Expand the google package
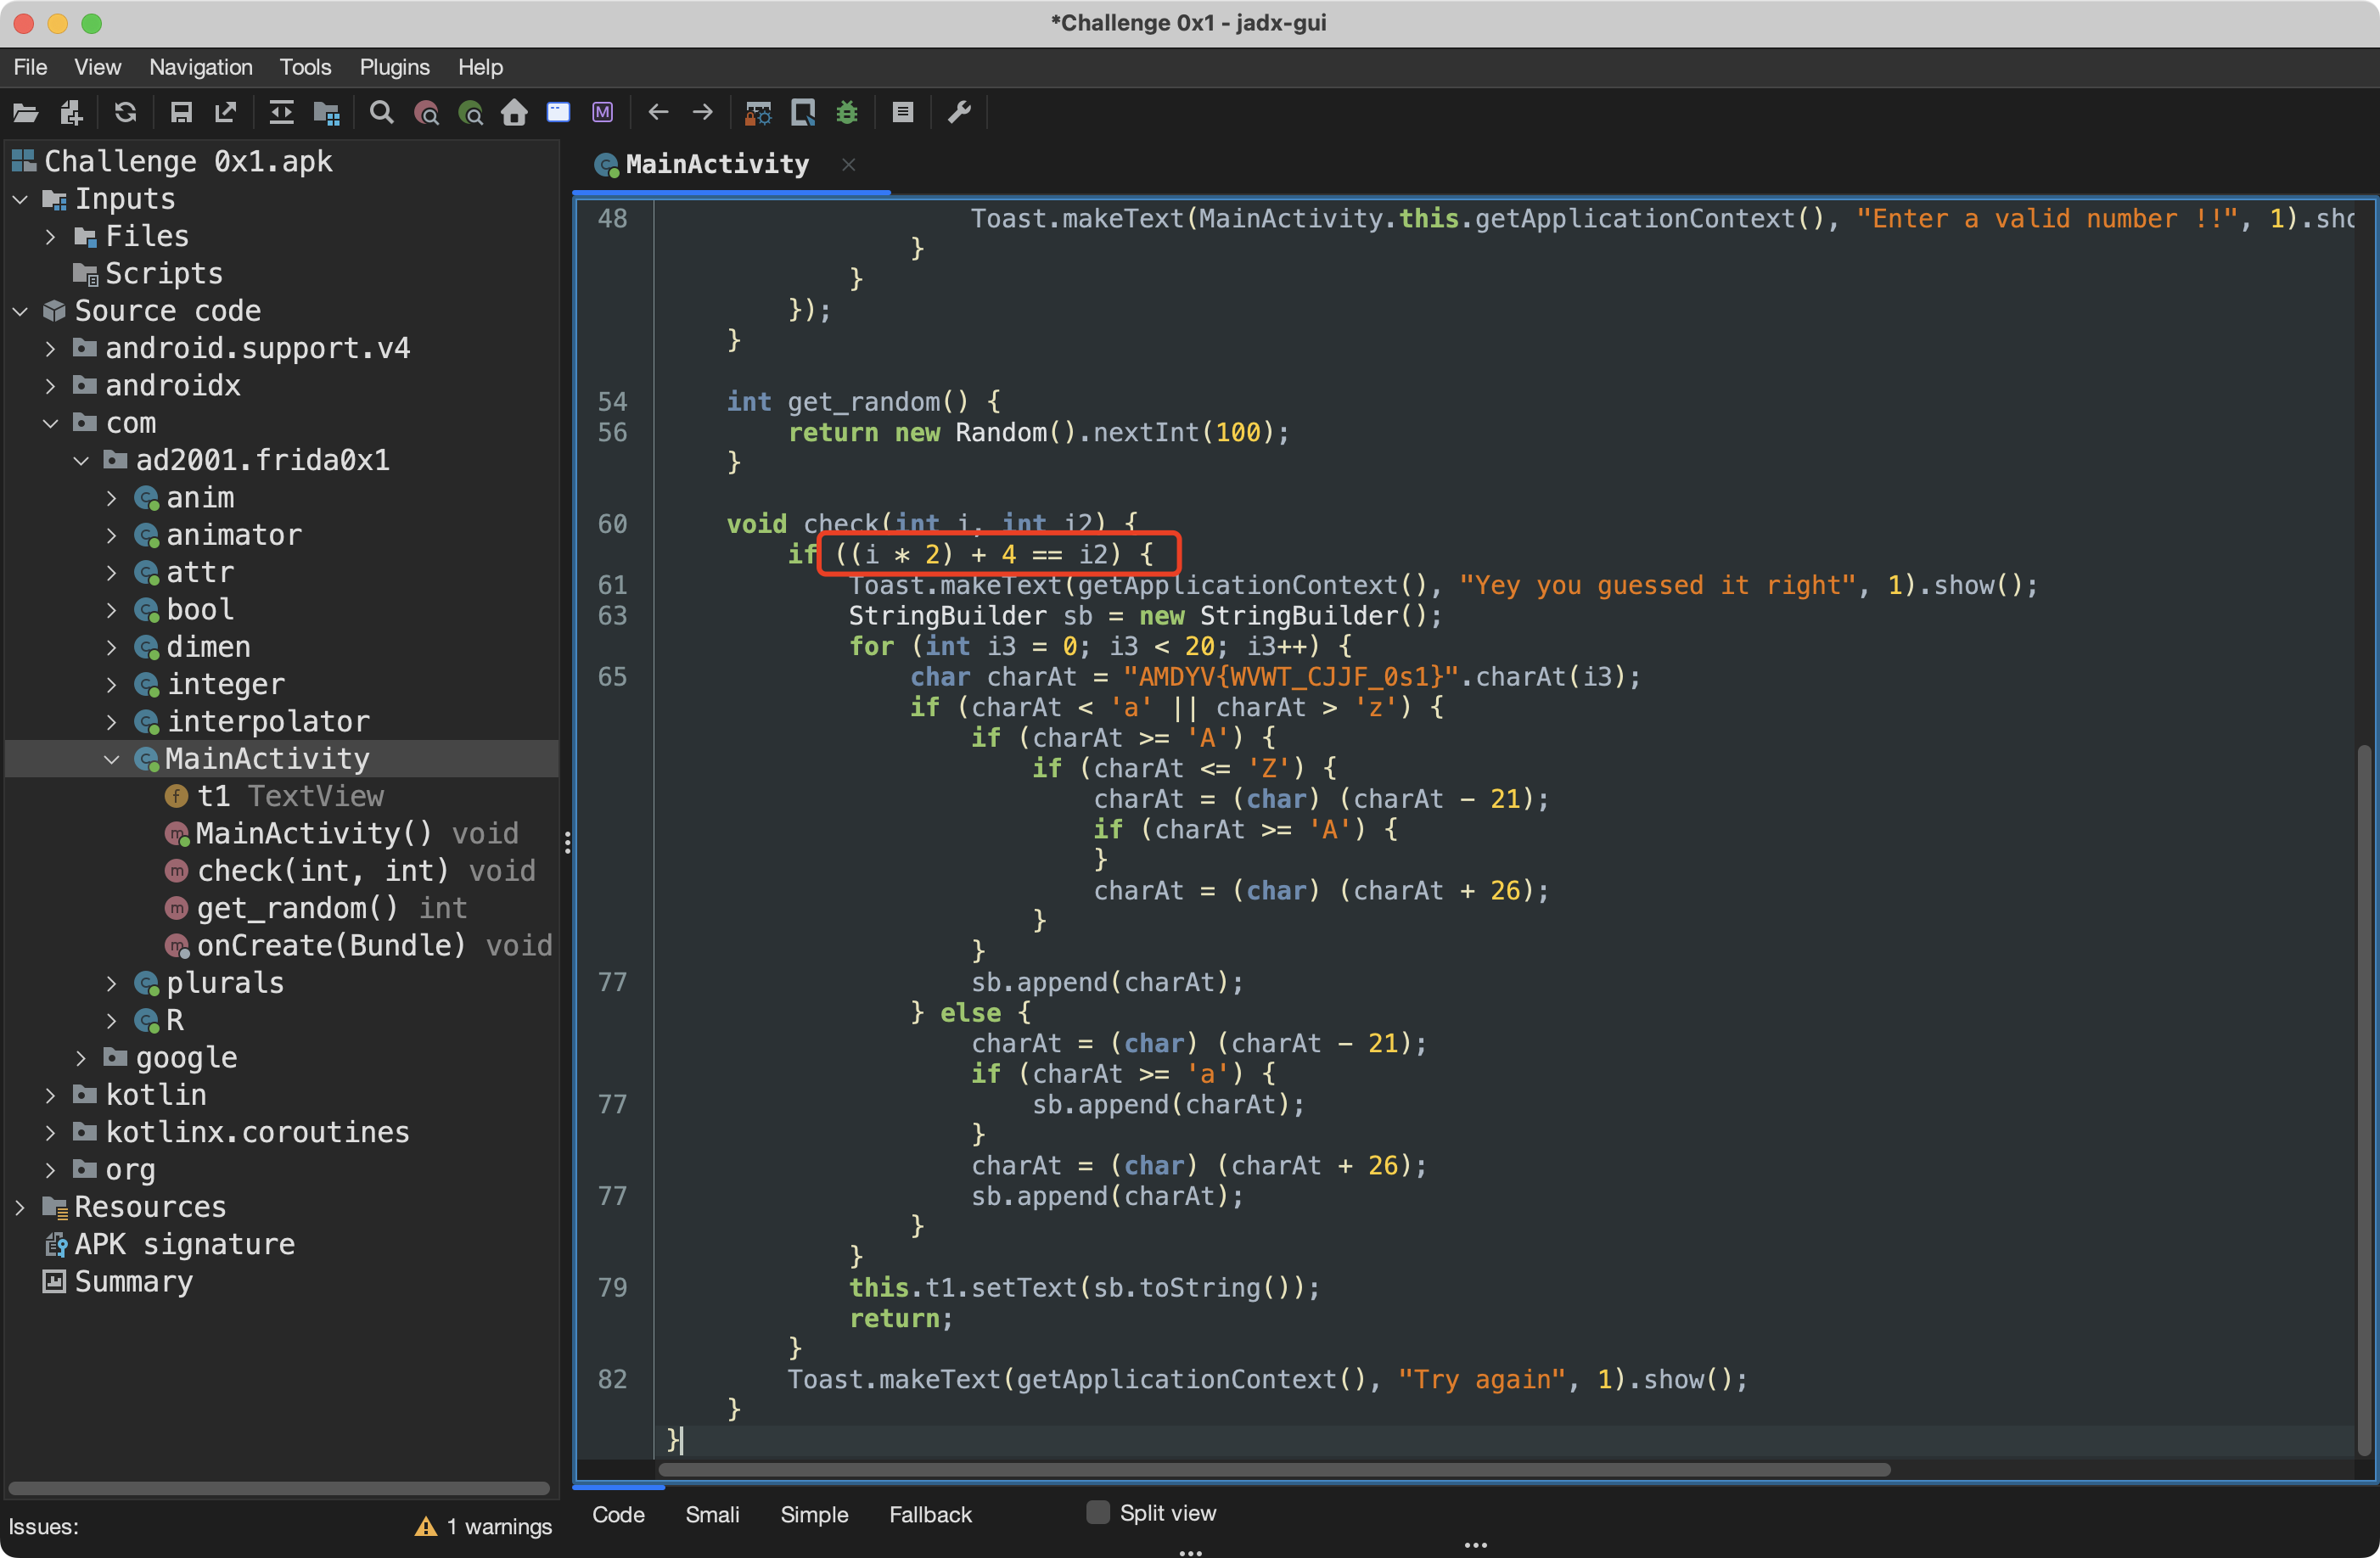This screenshot has height=1558, width=2380. point(82,1058)
